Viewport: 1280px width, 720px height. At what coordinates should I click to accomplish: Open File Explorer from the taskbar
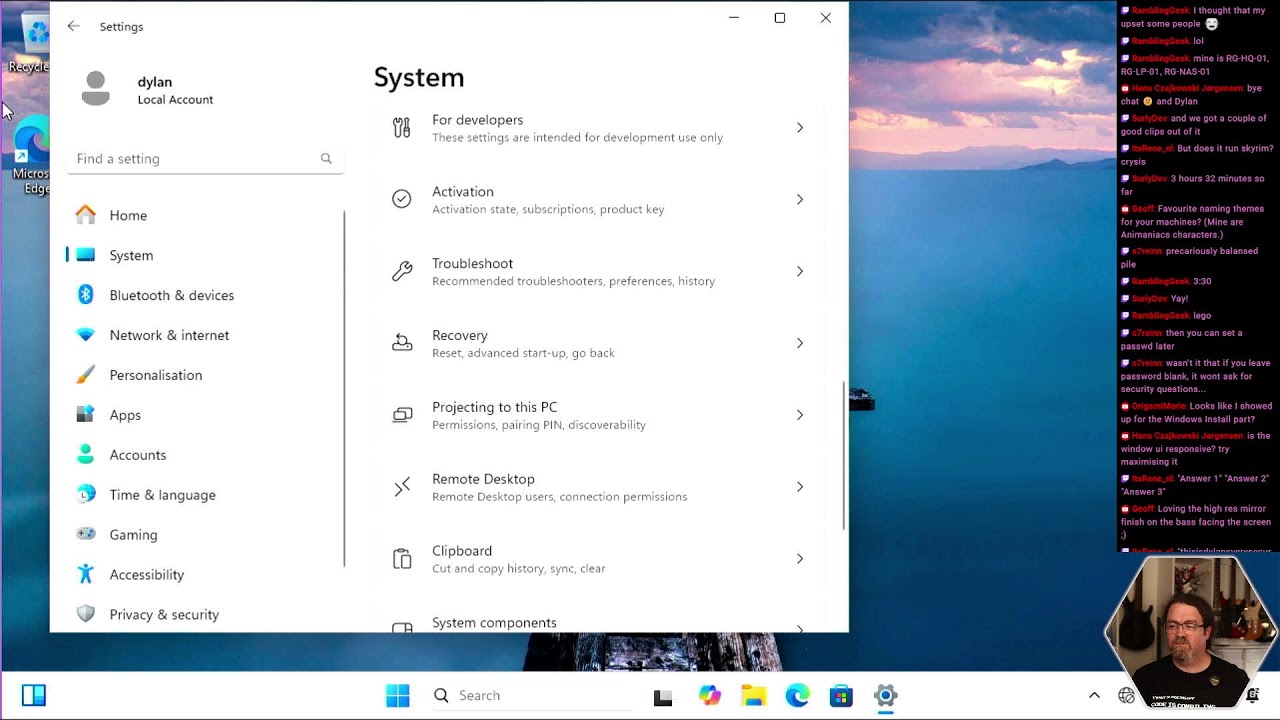pyautogui.click(x=754, y=695)
